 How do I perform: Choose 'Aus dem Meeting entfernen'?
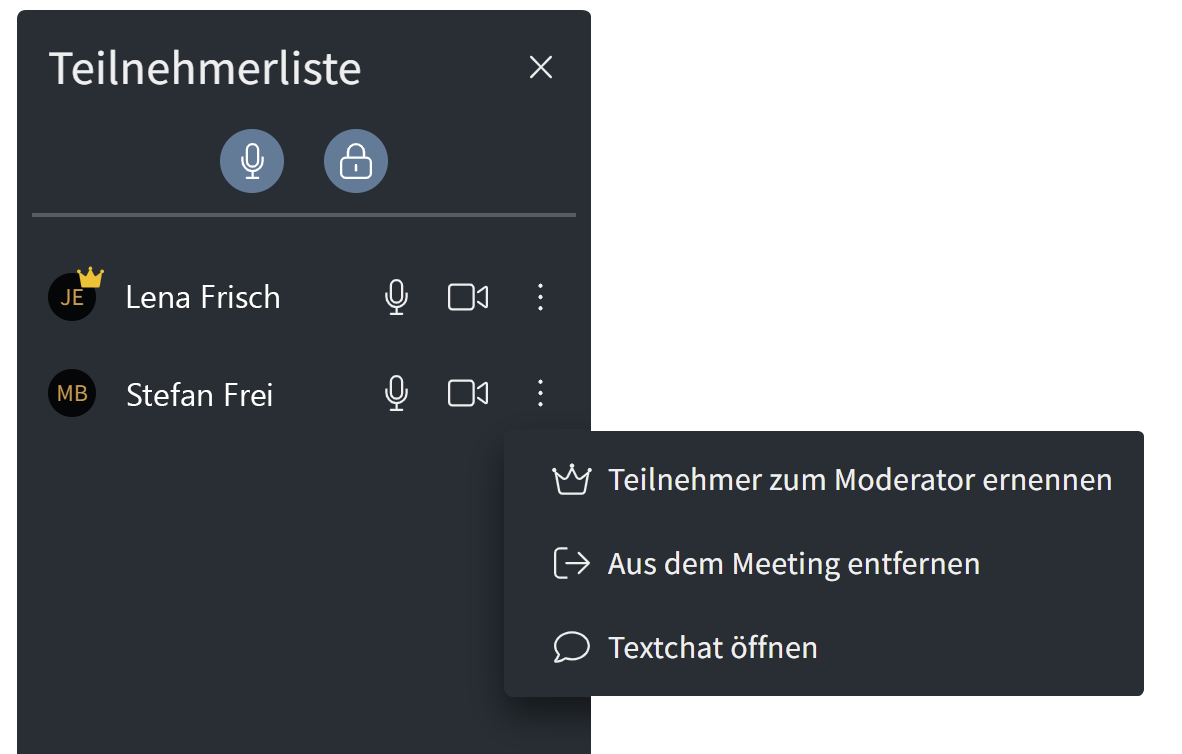tap(793, 564)
